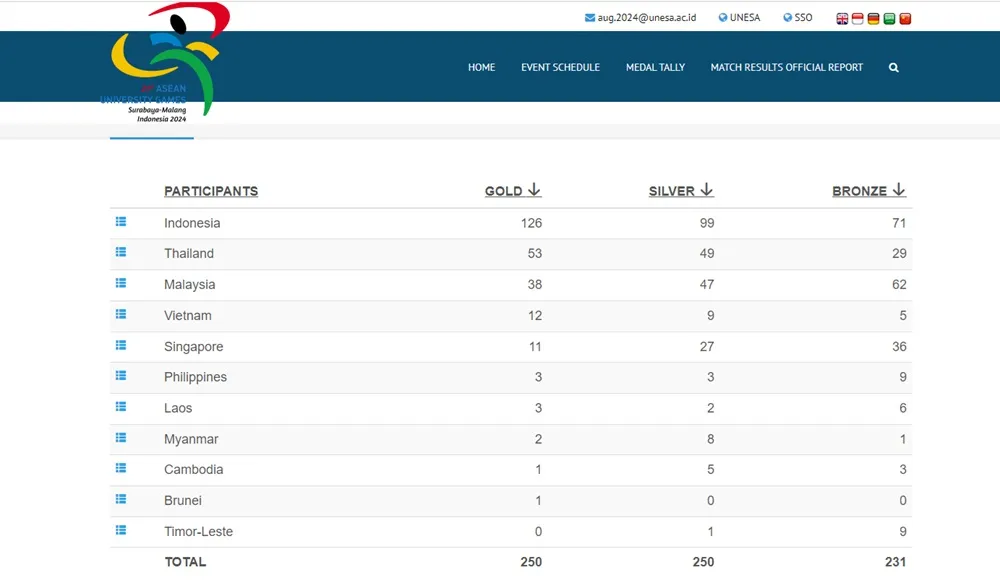The image size is (1000, 583).
Task: Open detail list icon for Malaysia row
Action: [x=121, y=283]
